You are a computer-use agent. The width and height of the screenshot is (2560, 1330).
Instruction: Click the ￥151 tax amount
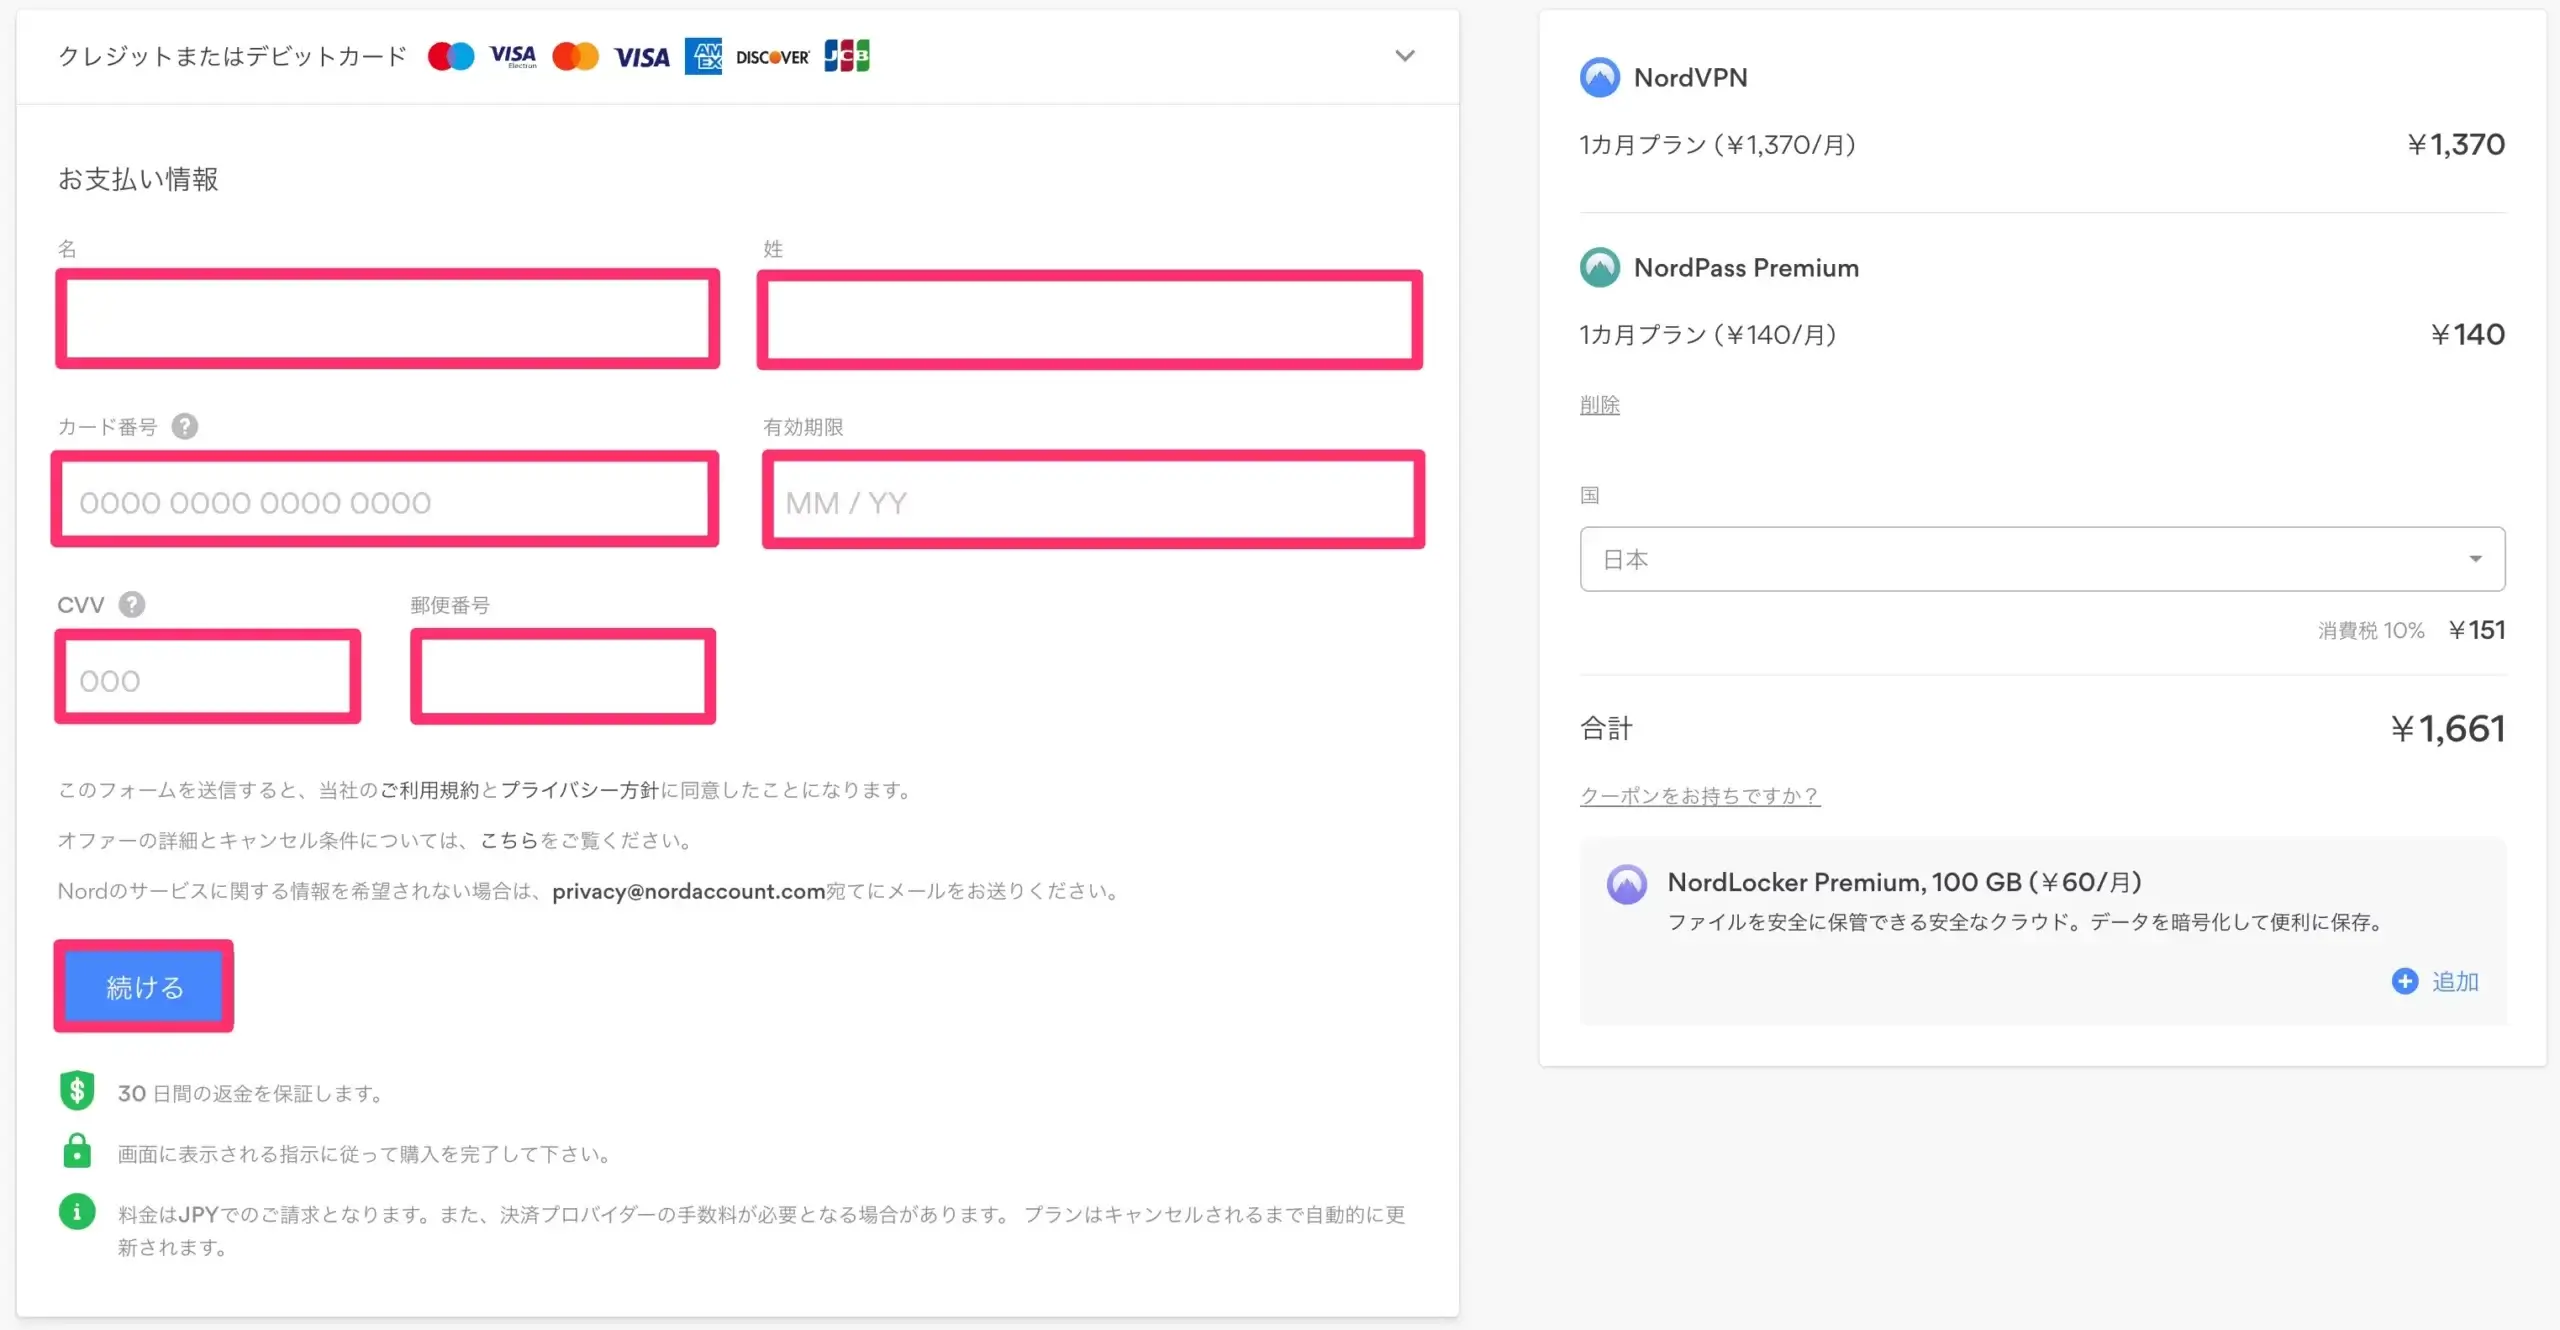click(2477, 630)
